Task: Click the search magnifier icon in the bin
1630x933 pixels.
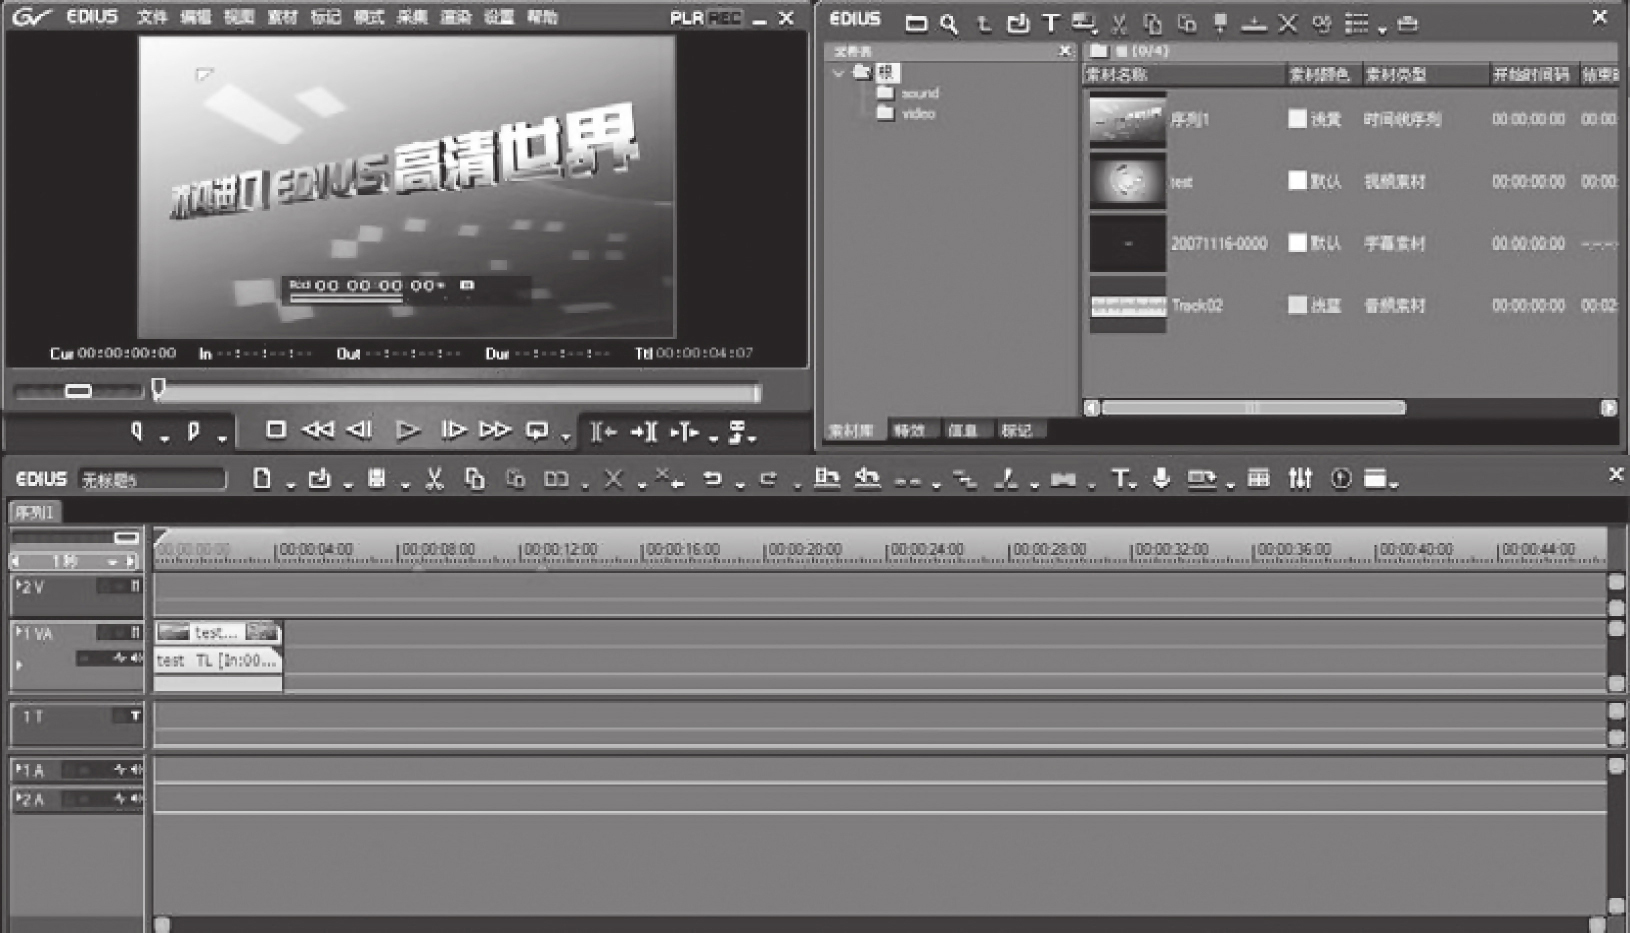Action: coord(949,24)
